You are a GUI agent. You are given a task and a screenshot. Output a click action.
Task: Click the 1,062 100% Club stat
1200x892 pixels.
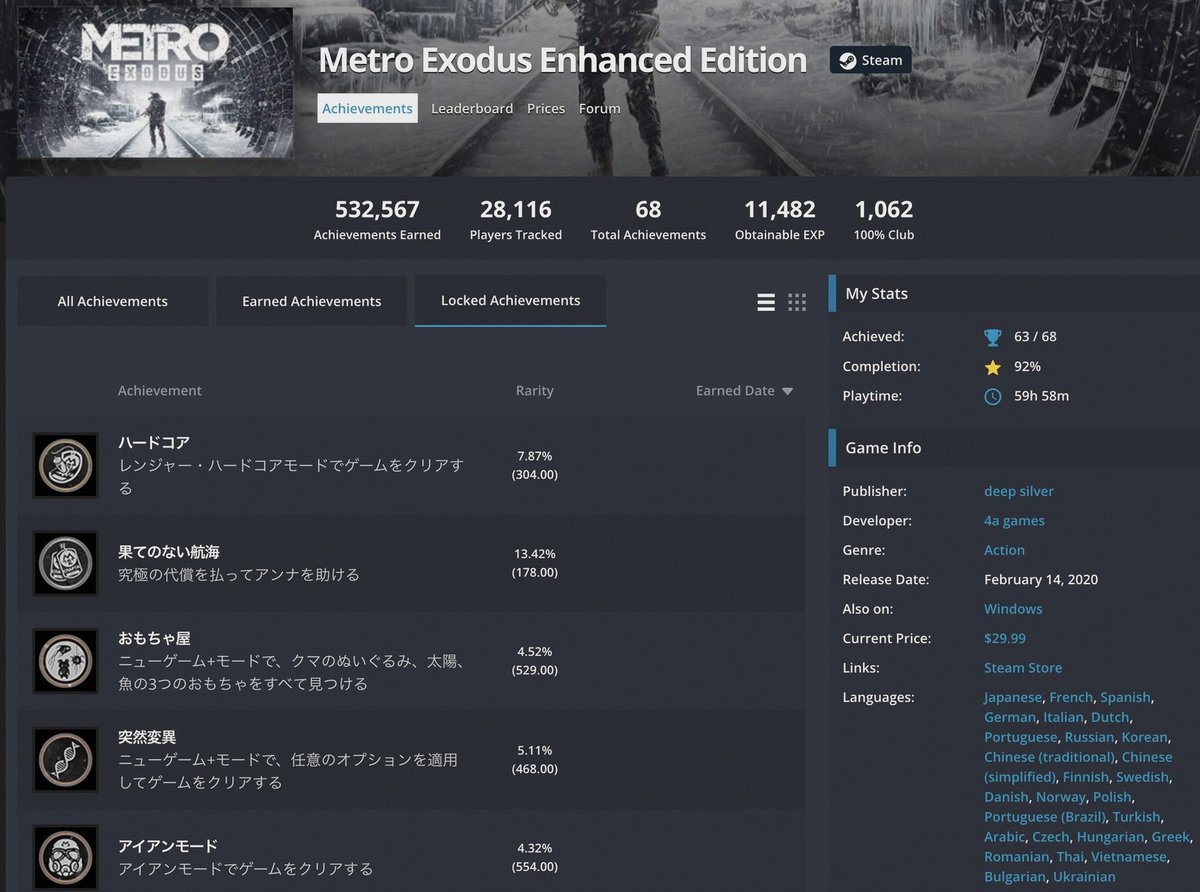coord(884,220)
